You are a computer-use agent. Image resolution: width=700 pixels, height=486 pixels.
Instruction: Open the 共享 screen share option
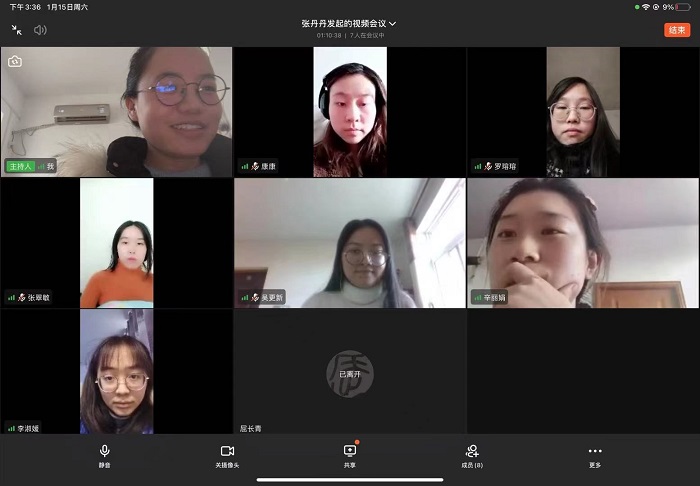tap(349, 455)
